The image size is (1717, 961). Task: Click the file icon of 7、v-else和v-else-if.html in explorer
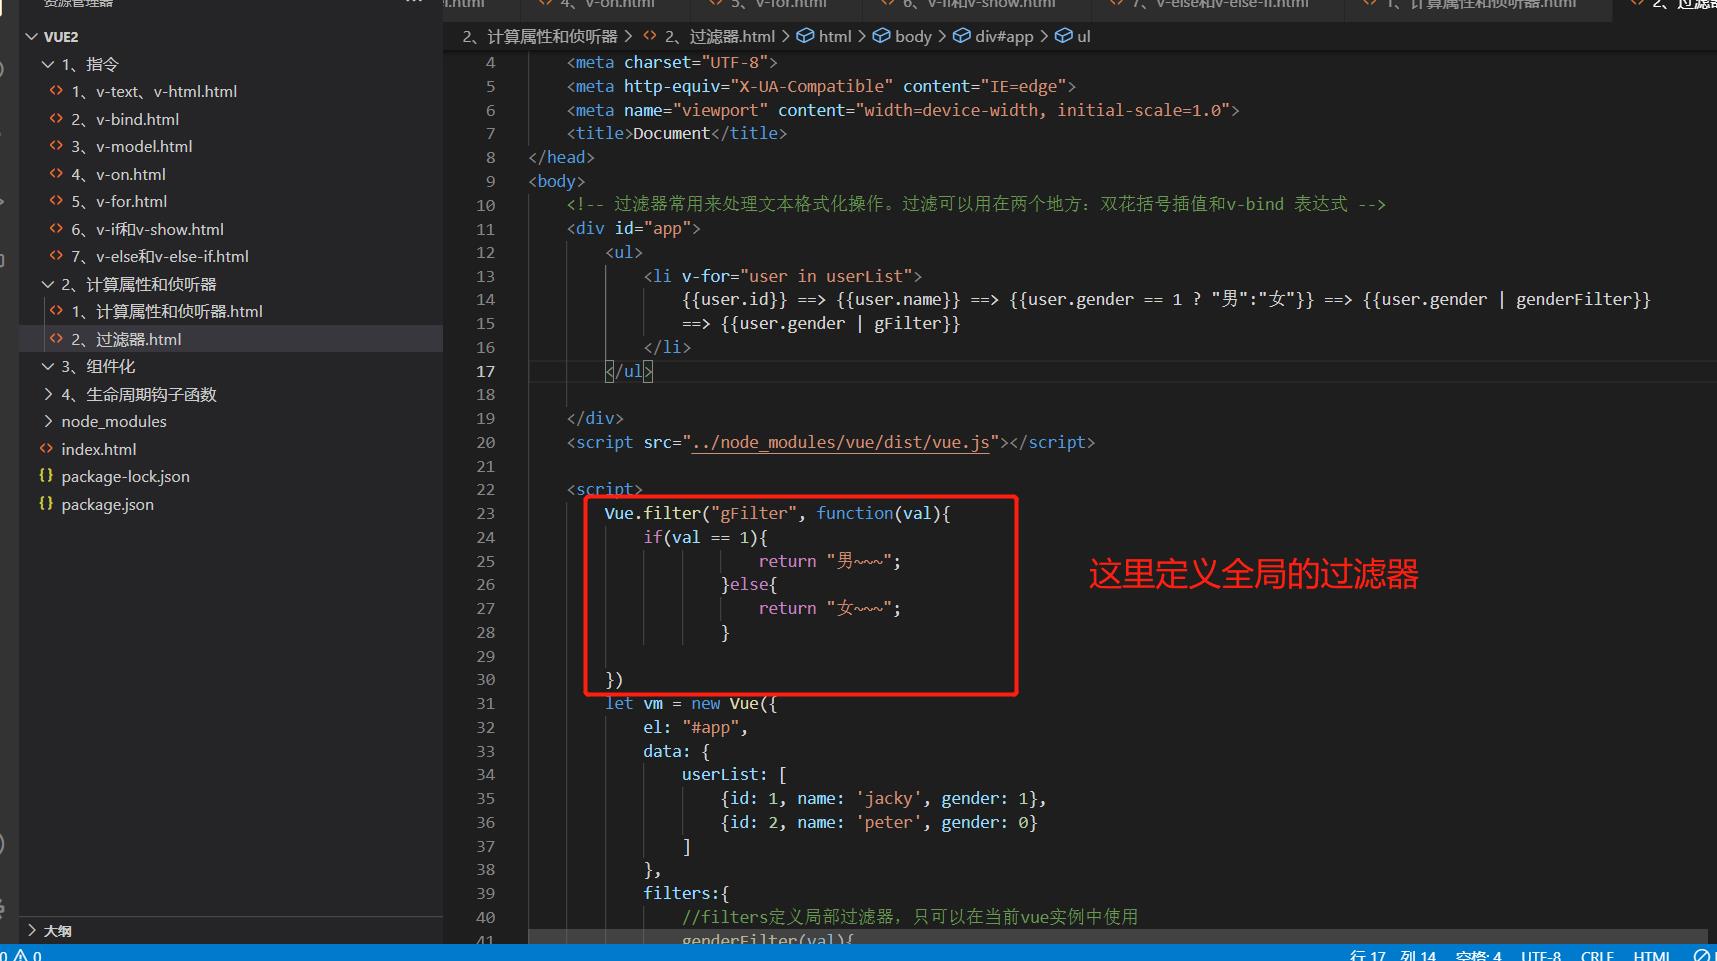click(x=56, y=256)
